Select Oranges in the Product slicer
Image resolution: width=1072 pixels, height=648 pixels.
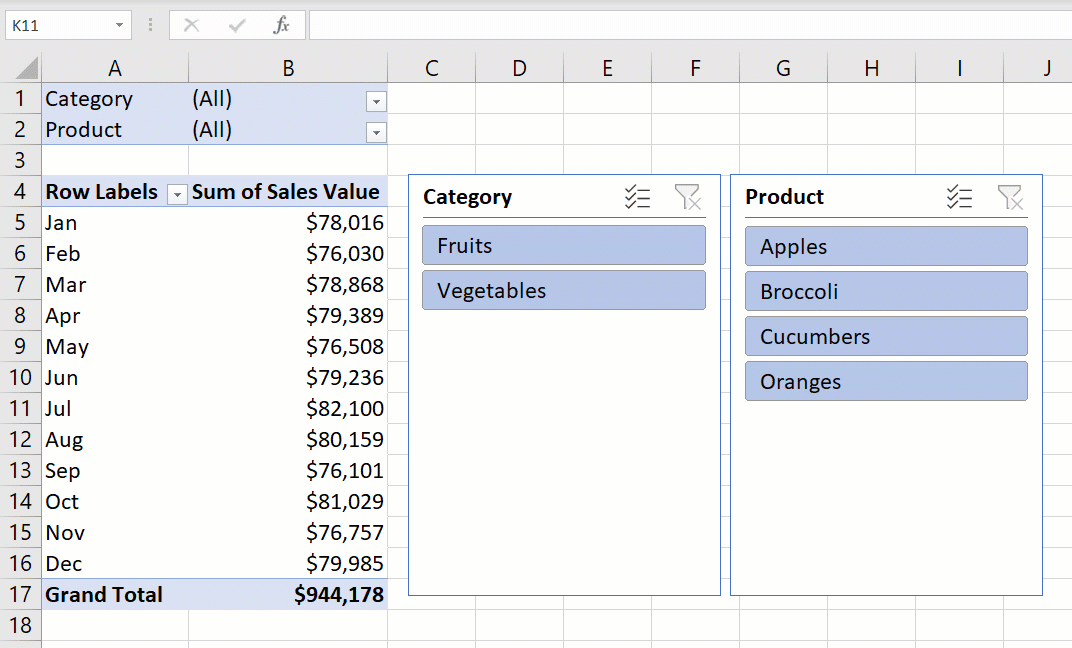[886, 381]
